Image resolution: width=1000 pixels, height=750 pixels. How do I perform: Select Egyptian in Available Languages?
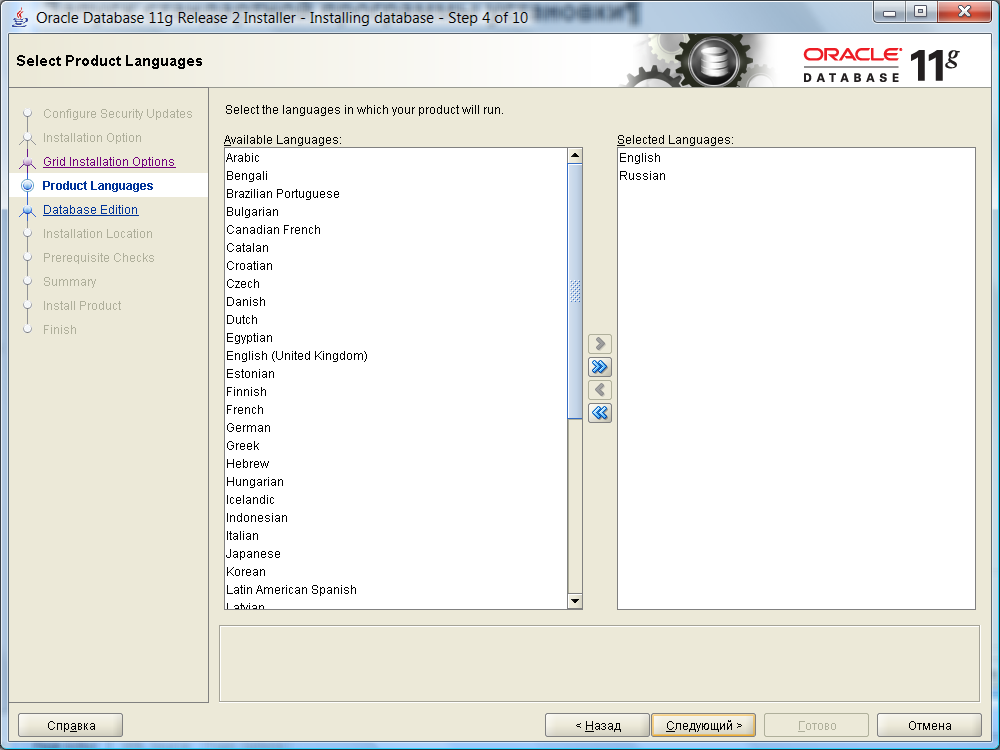395,337
